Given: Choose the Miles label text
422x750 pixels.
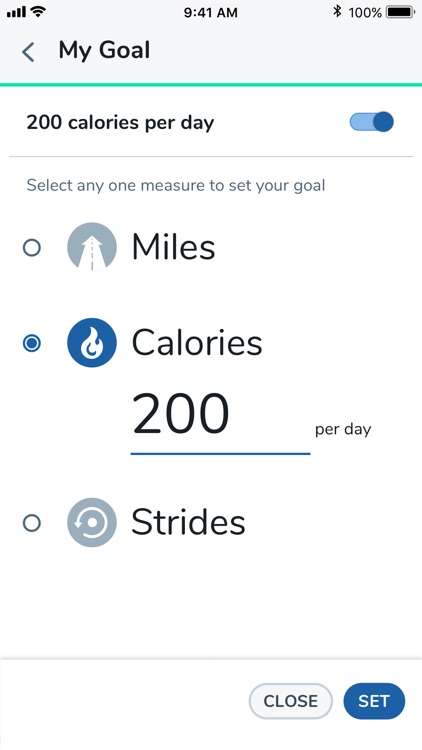Looking at the screenshot, I should [x=173, y=247].
